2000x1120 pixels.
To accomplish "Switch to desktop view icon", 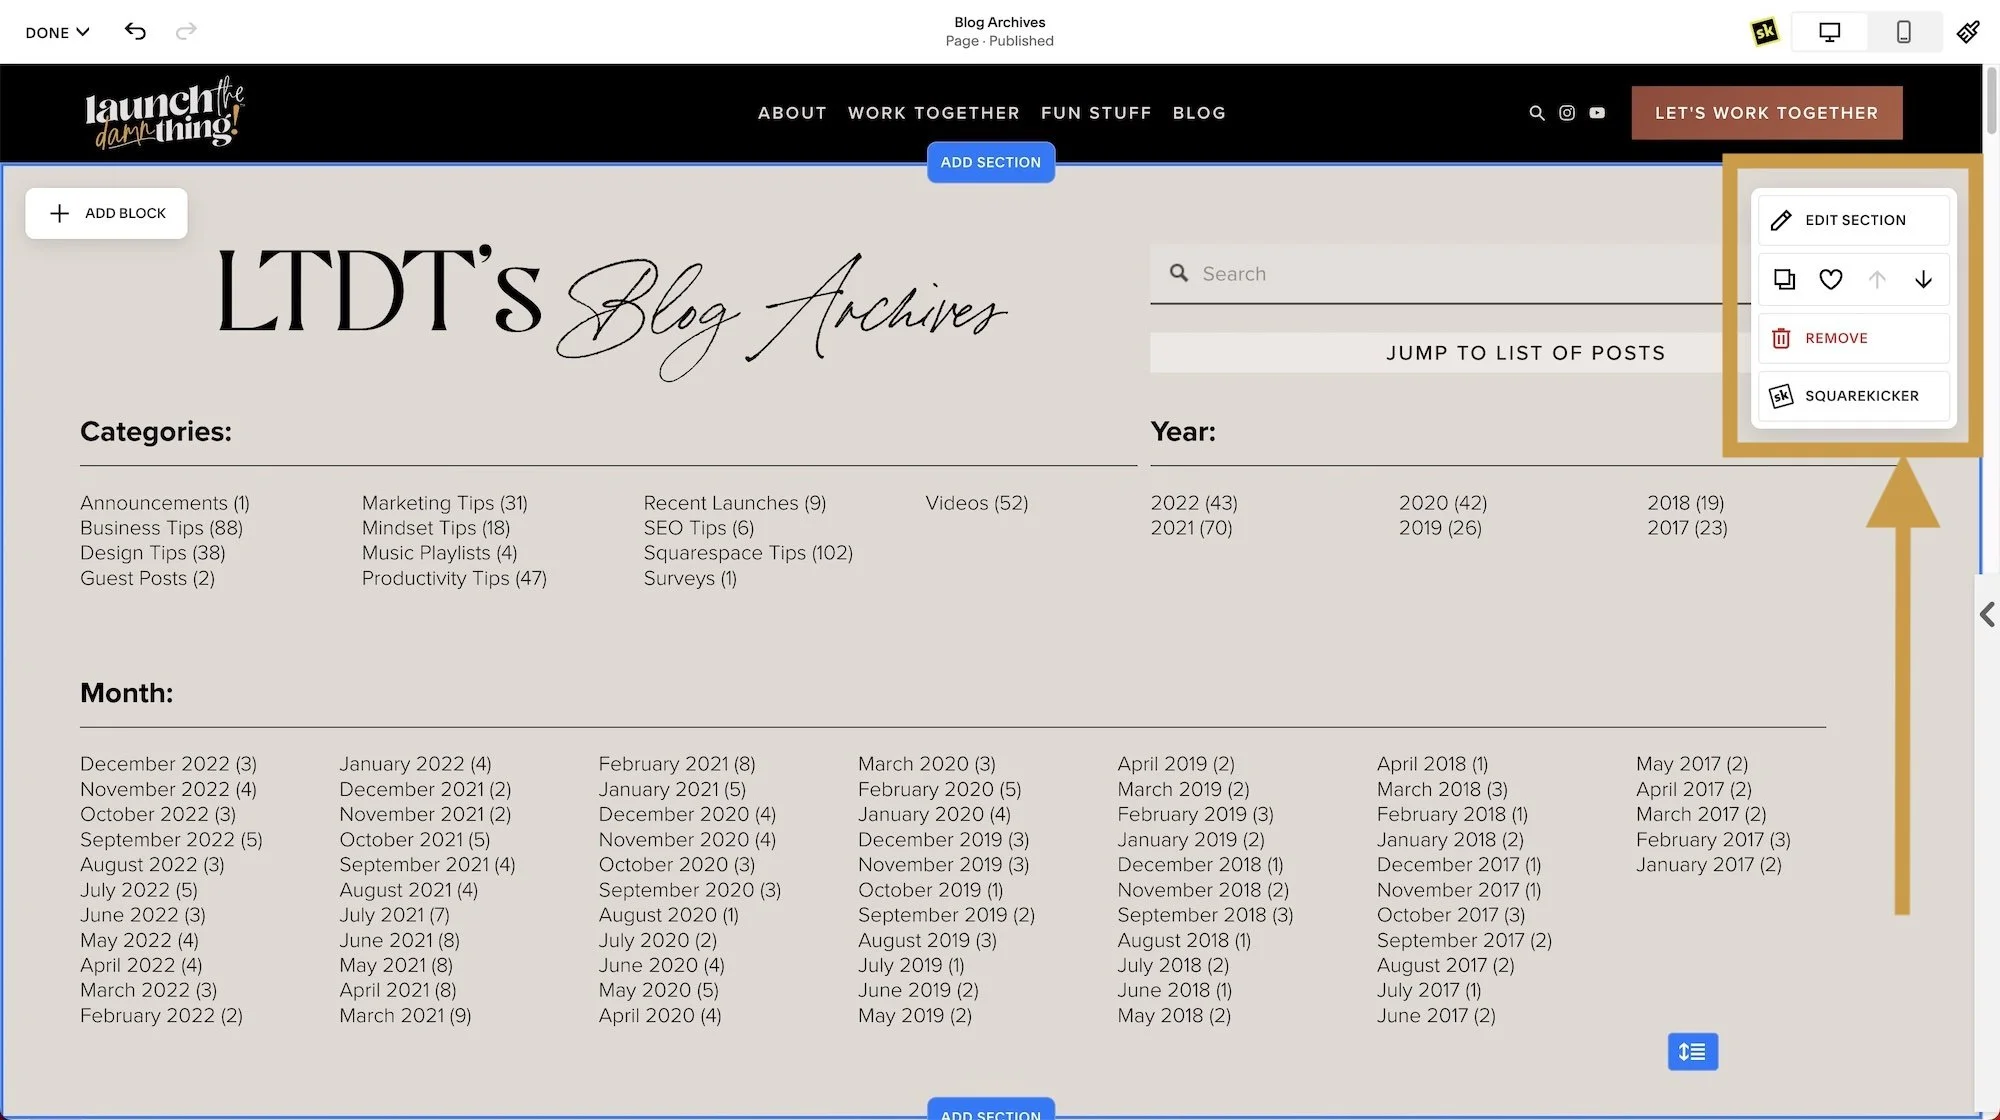I will [x=1829, y=32].
